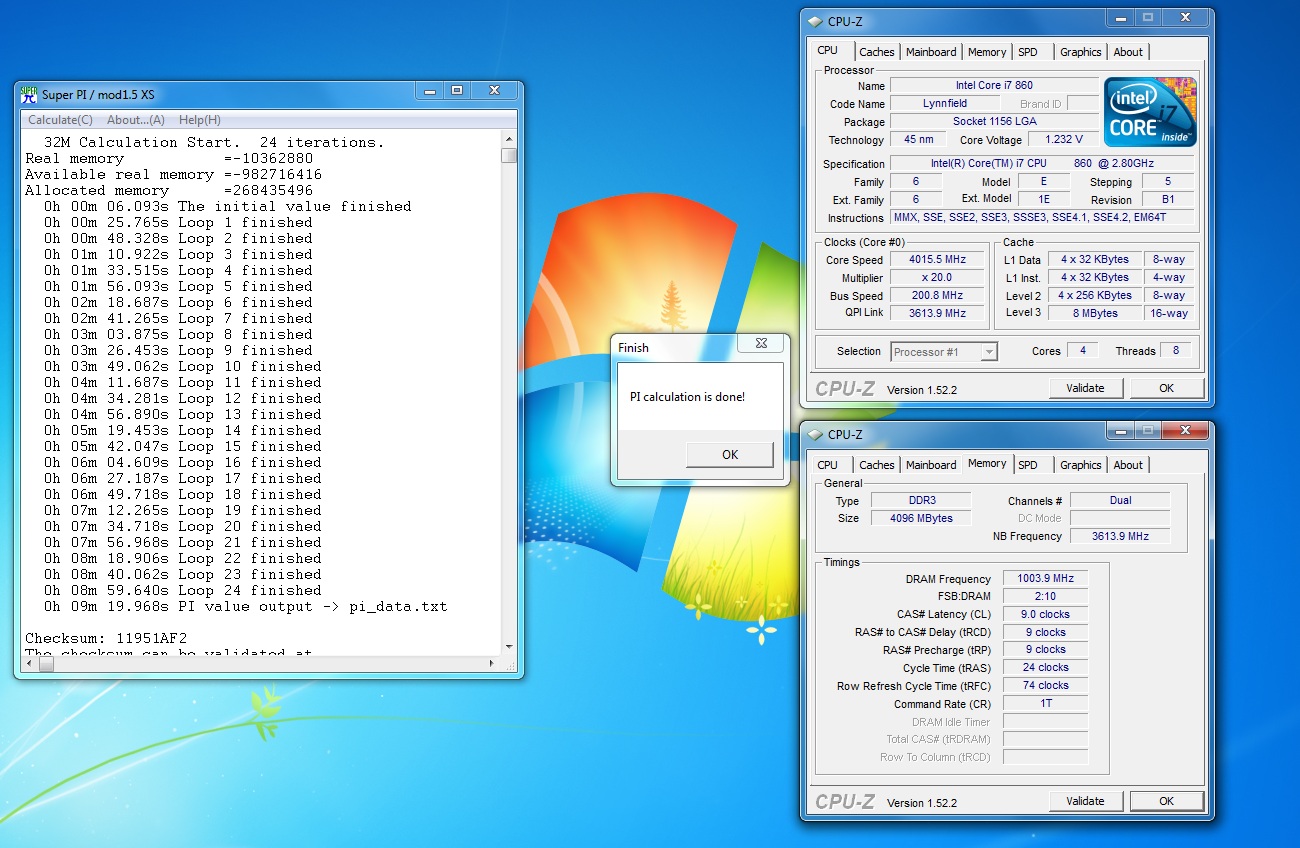Click Validate in upper CPU-Z window
Image resolution: width=1300 pixels, height=848 pixels.
pos(1085,388)
